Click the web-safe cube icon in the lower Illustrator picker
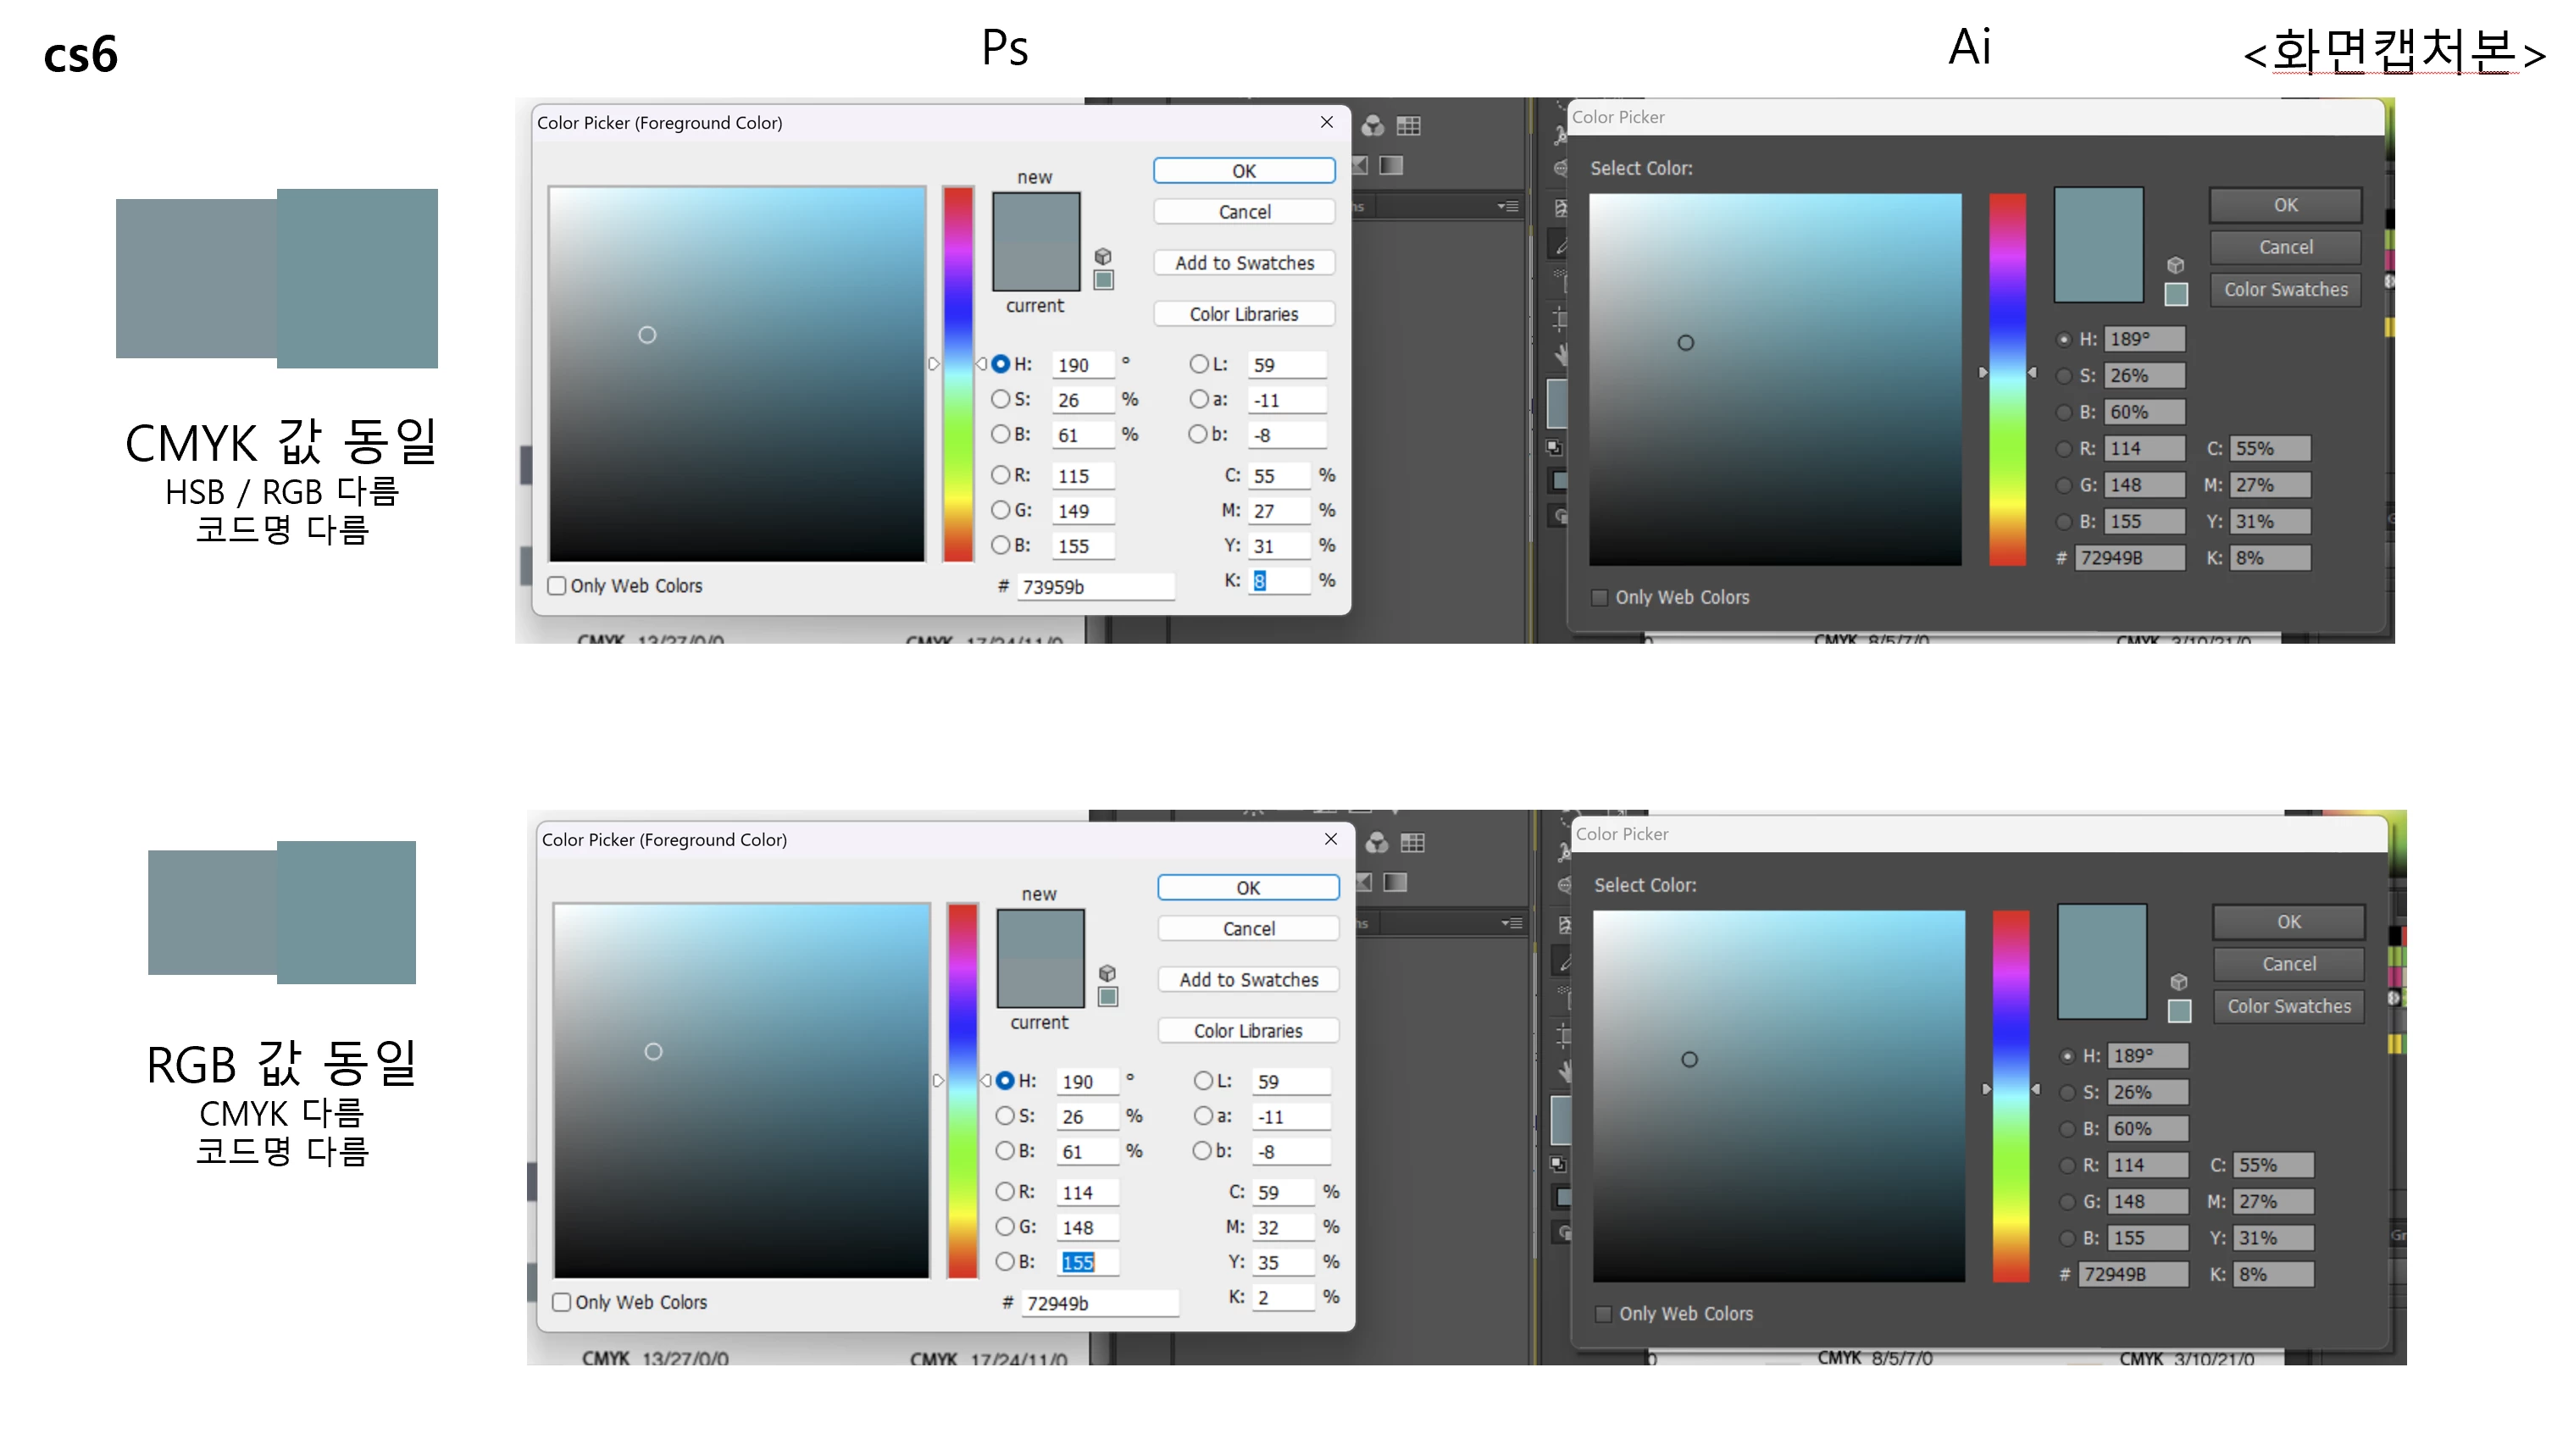The image size is (2574, 1456). pyautogui.click(x=2178, y=982)
